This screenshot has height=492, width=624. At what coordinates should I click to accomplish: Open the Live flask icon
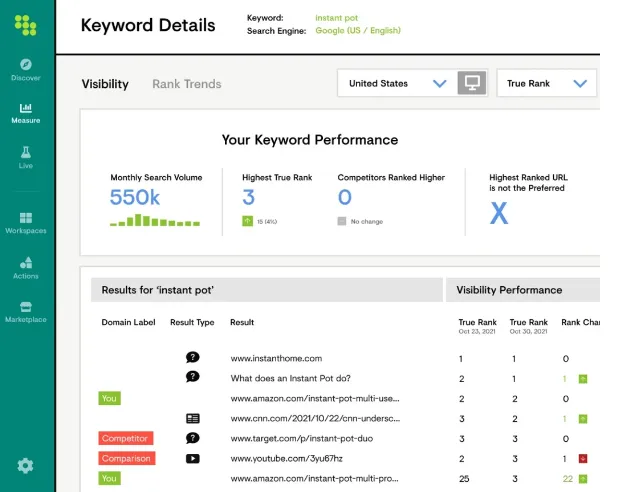point(26,157)
